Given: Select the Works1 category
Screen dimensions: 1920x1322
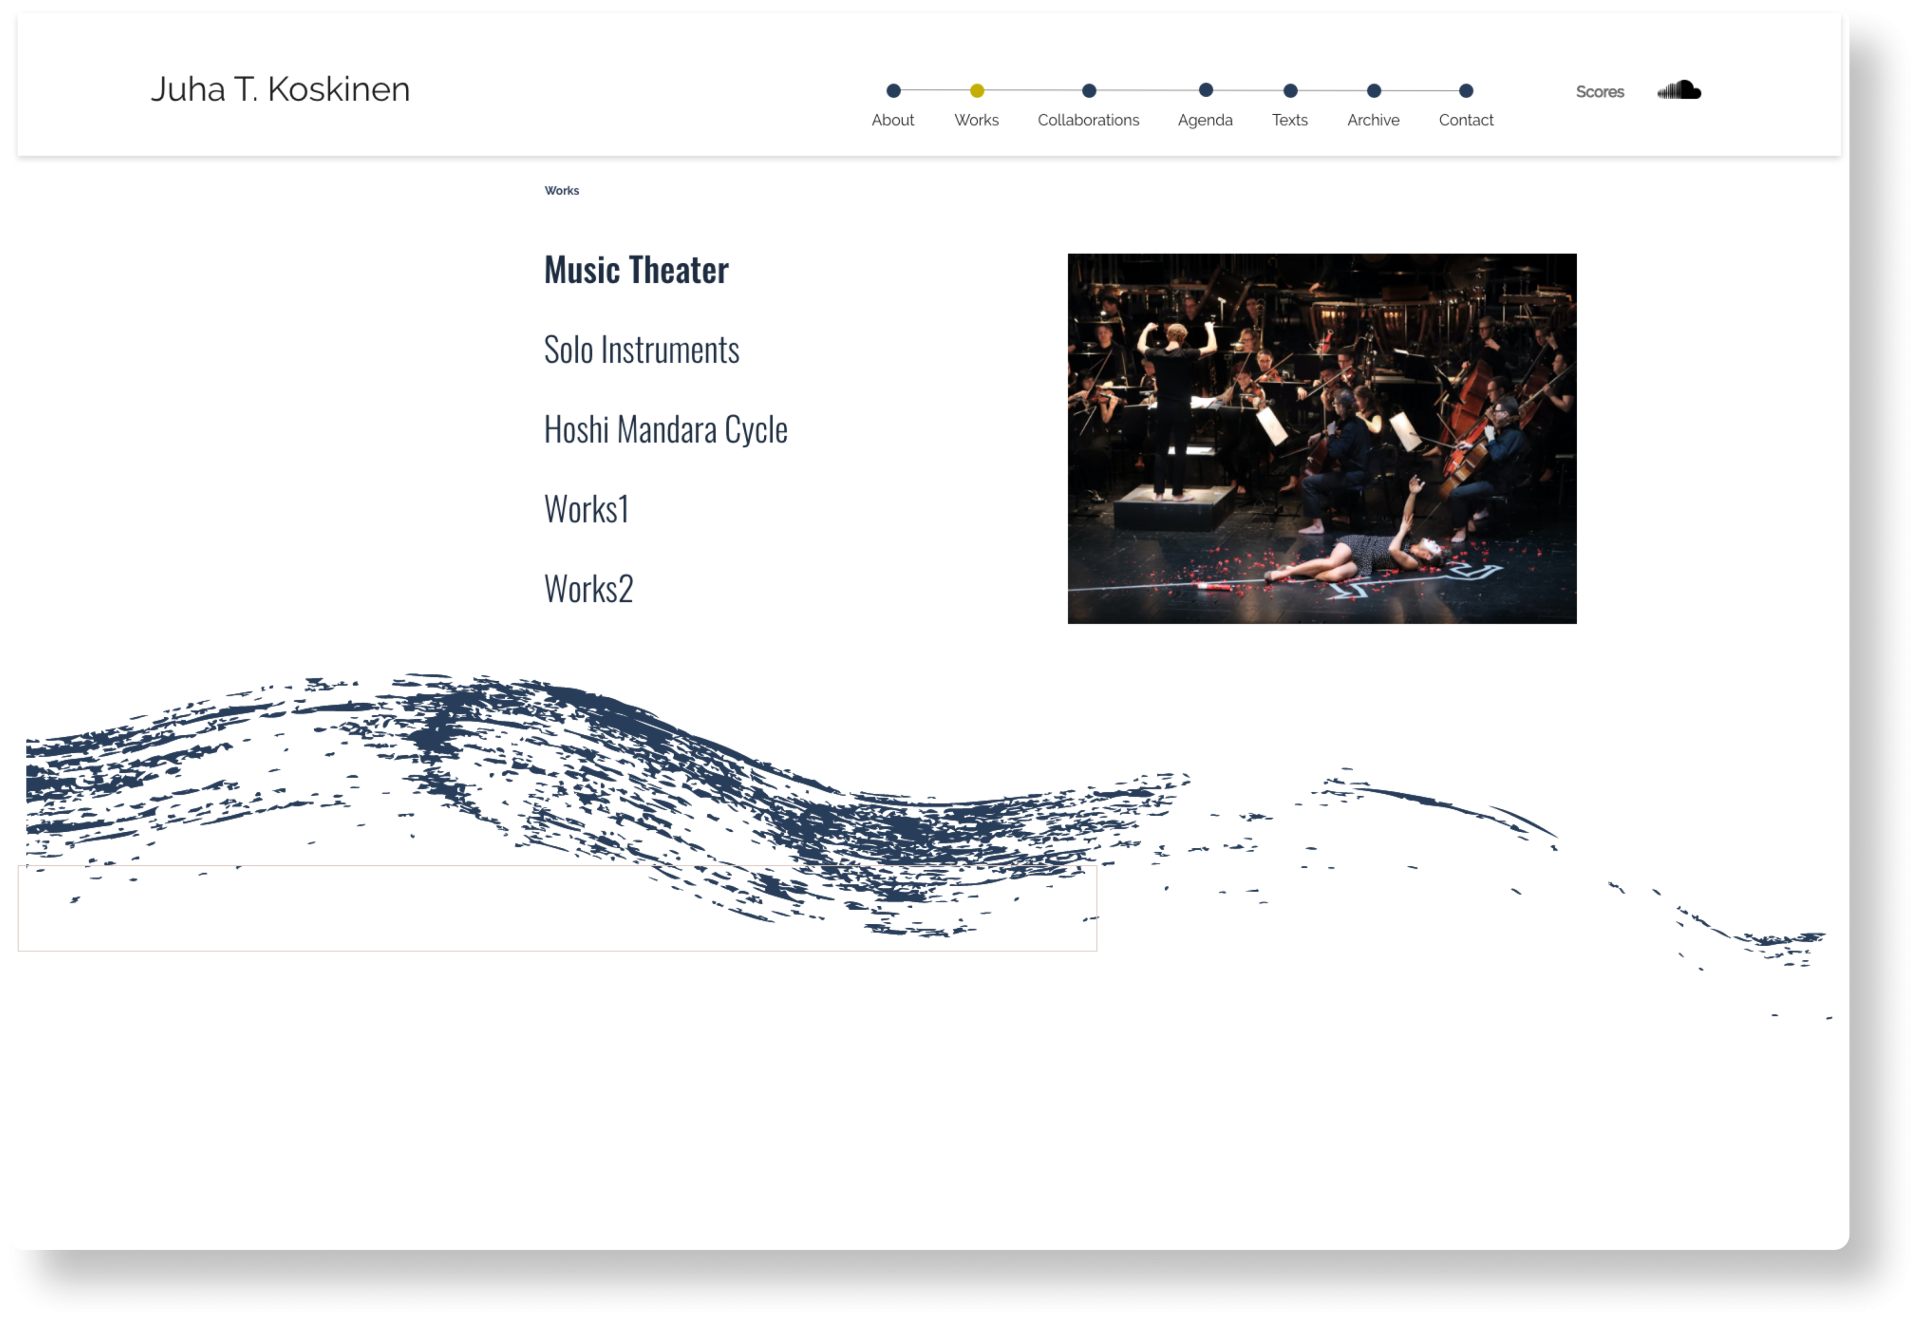Looking at the screenshot, I should pyautogui.click(x=586, y=509).
